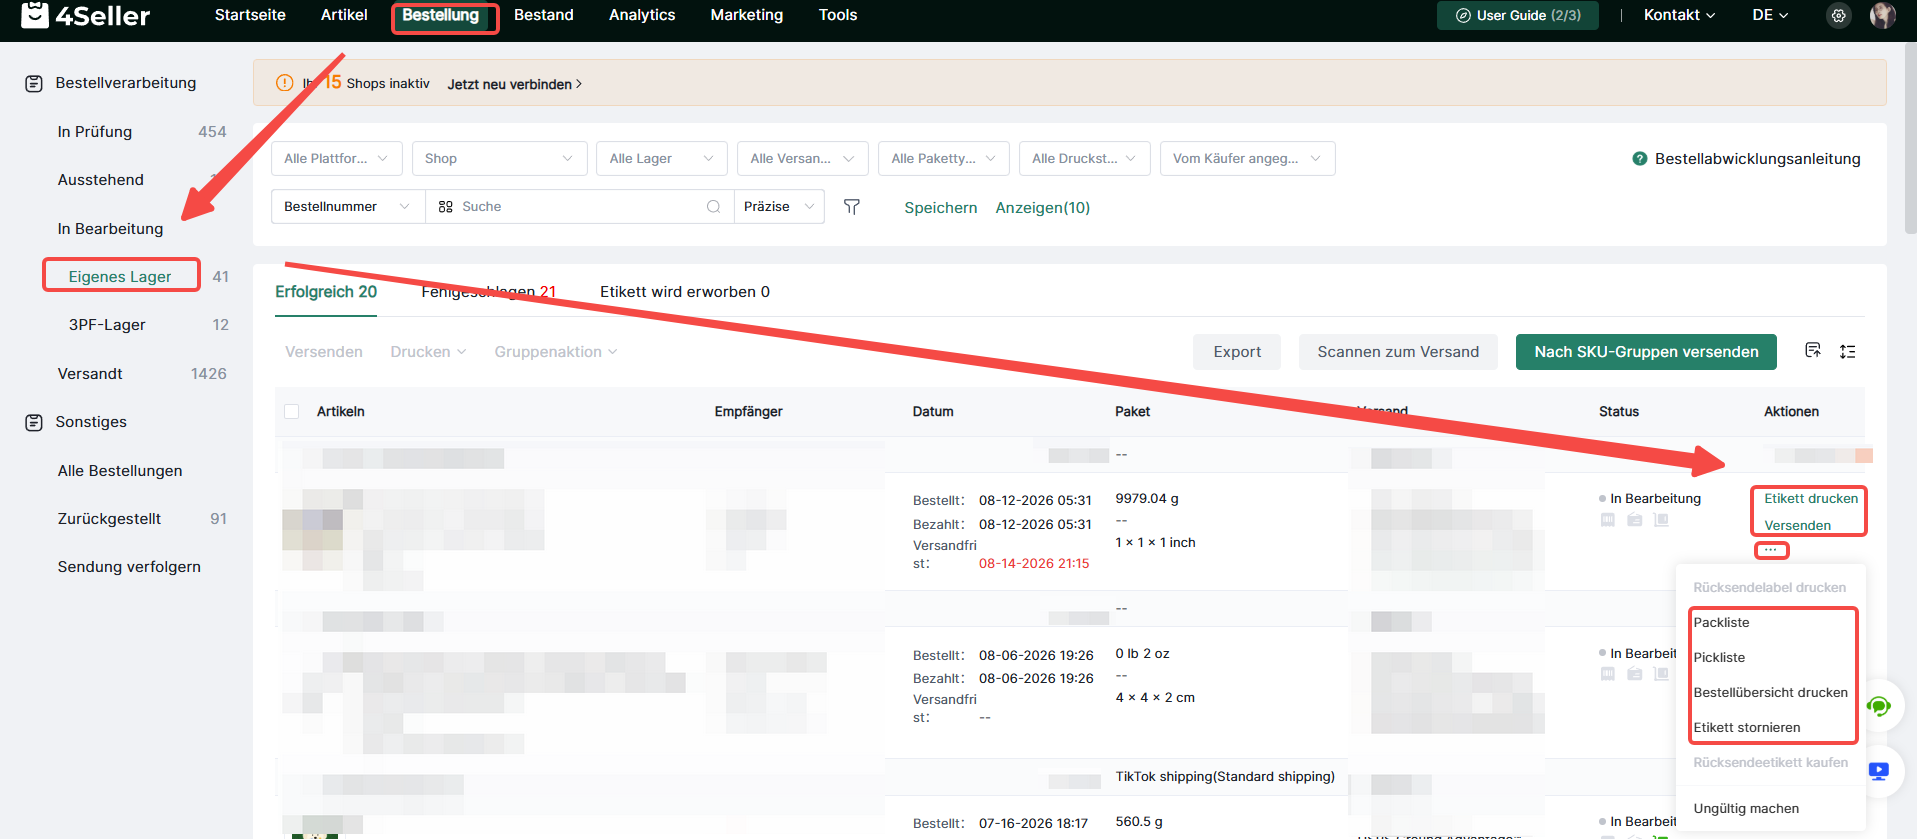
Task: Click the search magnifier icon
Action: [714, 207]
